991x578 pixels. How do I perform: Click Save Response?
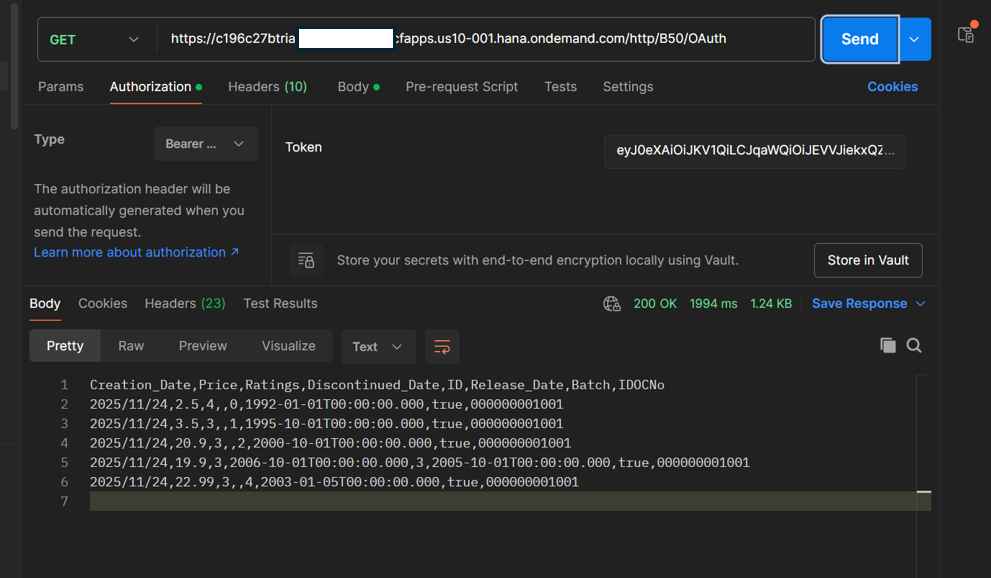tap(859, 304)
